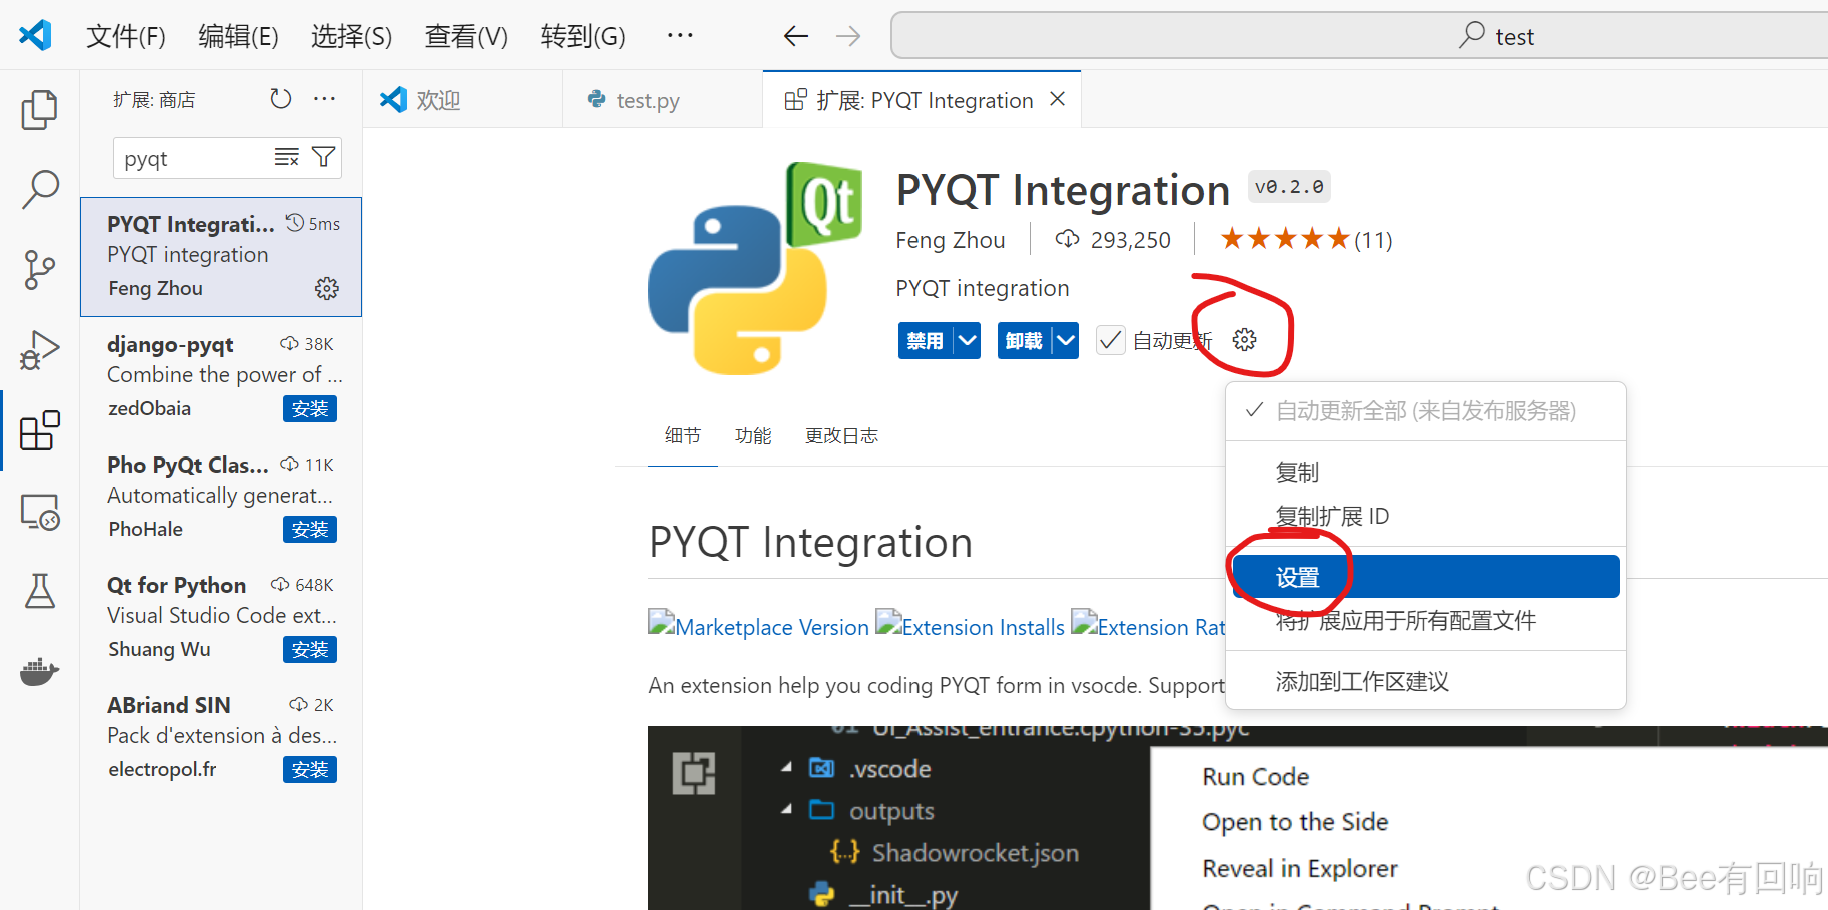1828x910 pixels.
Task: Switch to the Welcome tab
Action: 462,99
